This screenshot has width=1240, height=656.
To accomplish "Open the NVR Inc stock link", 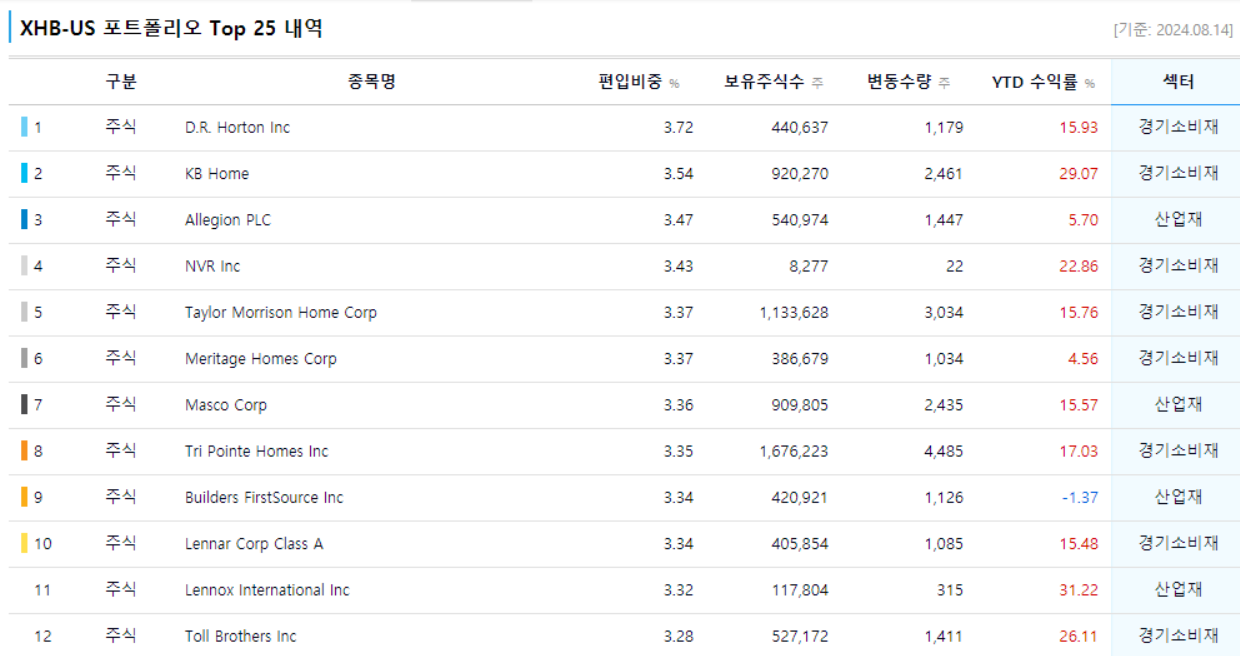I will coord(212,266).
